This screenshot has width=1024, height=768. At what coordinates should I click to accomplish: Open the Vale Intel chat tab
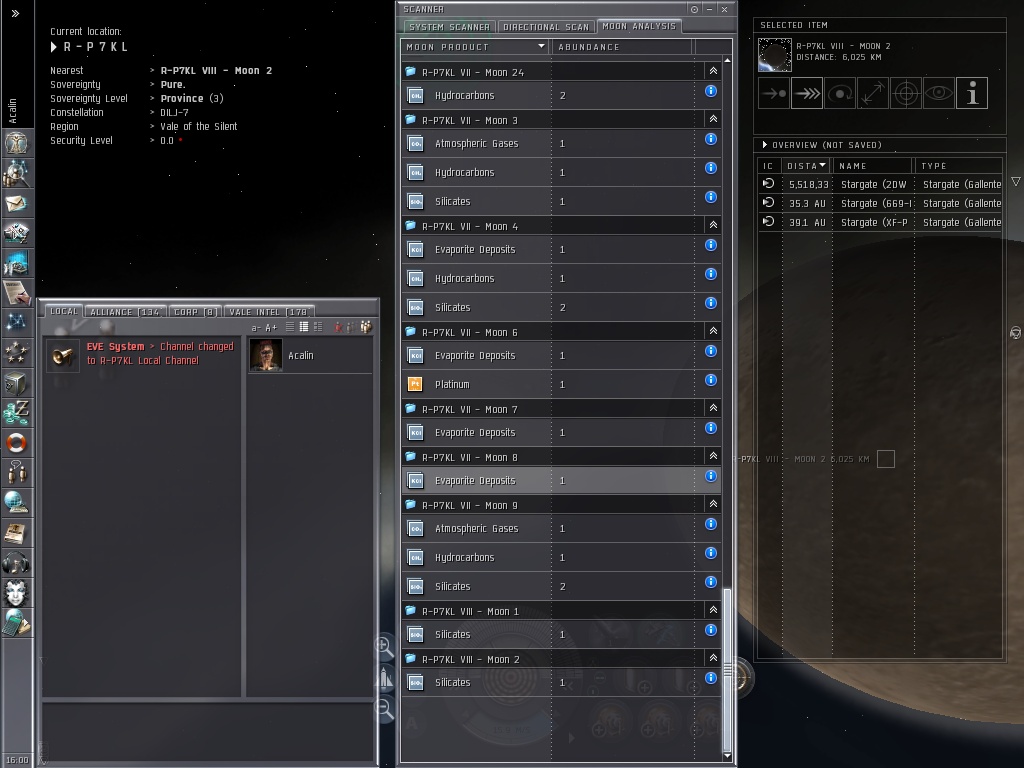pos(268,312)
